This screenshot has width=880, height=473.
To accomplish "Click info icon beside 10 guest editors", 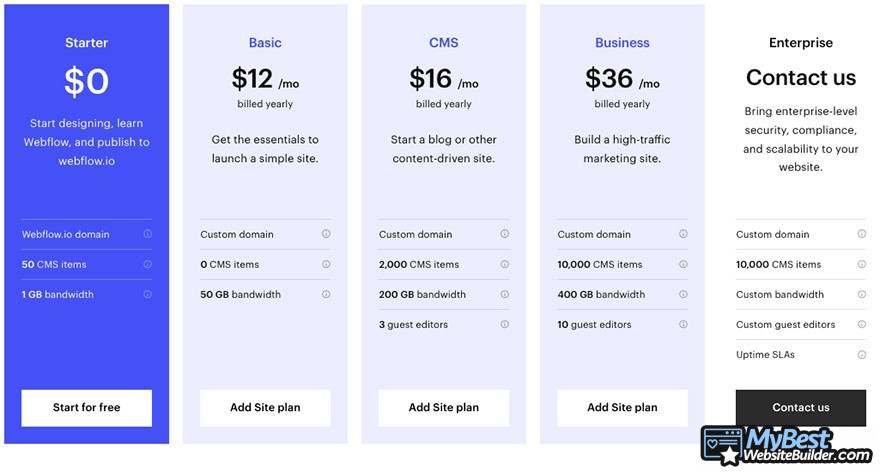I will (683, 324).
